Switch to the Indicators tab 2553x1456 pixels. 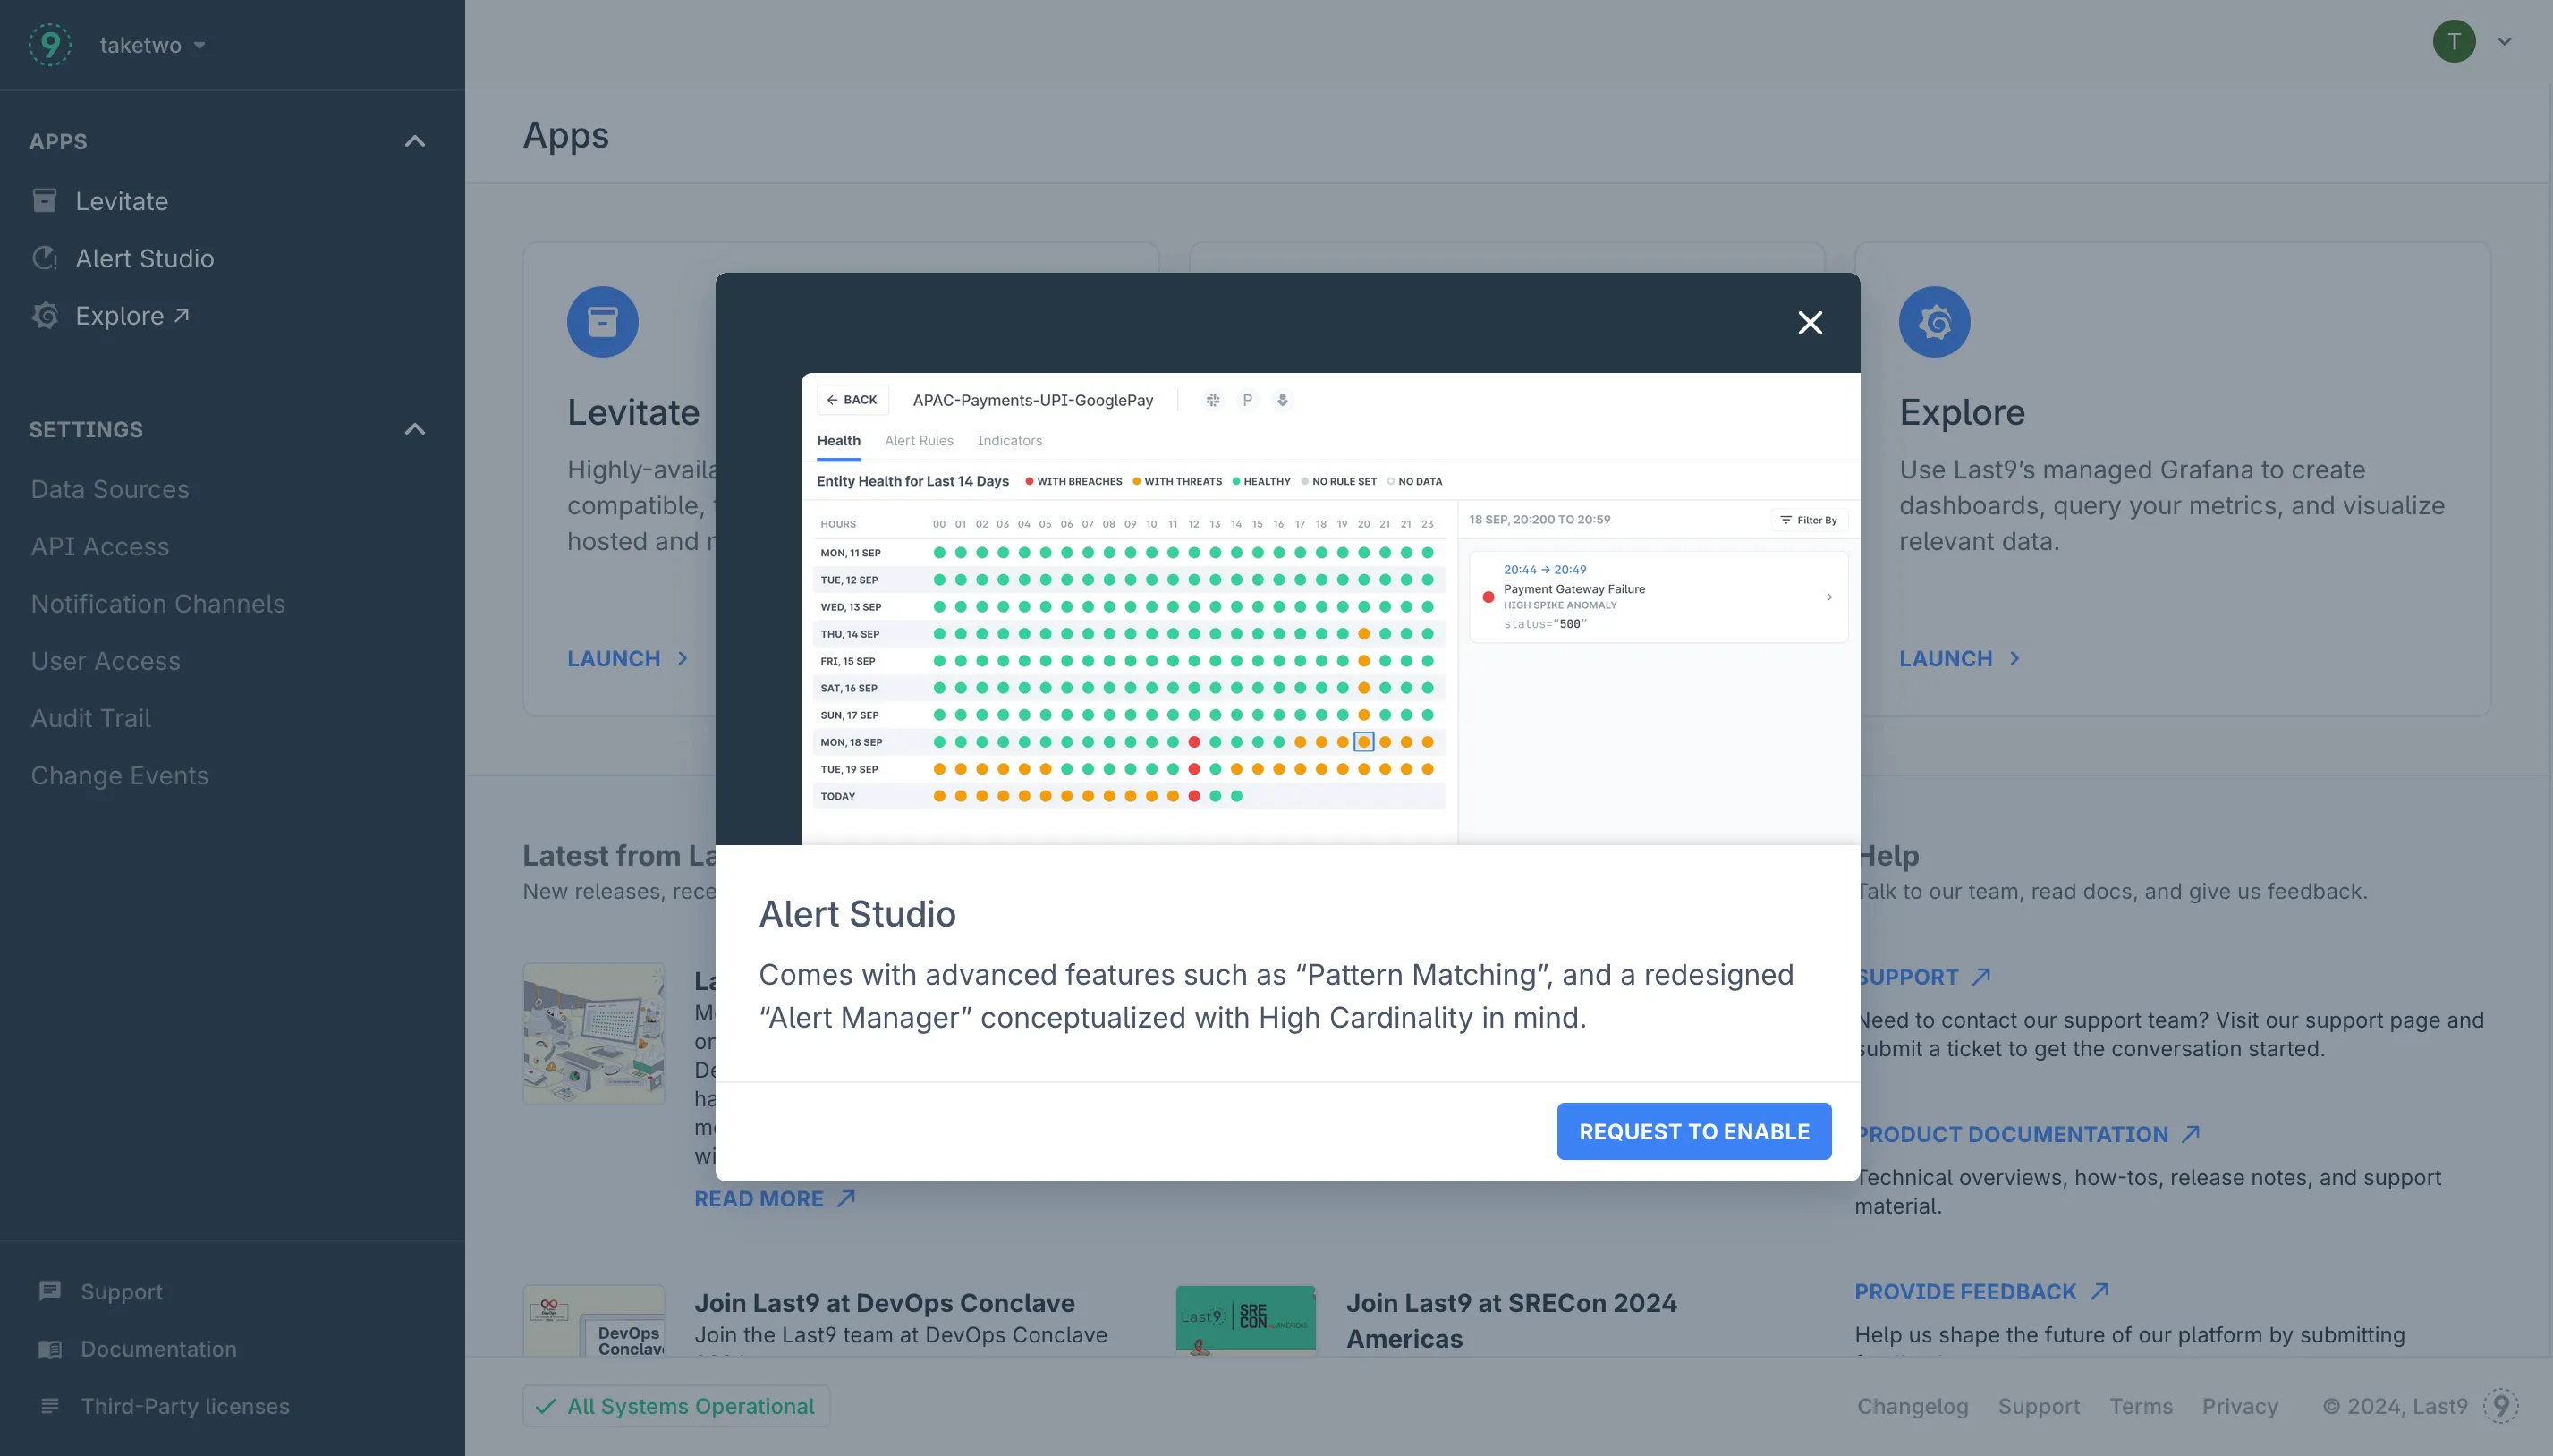click(1009, 440)
